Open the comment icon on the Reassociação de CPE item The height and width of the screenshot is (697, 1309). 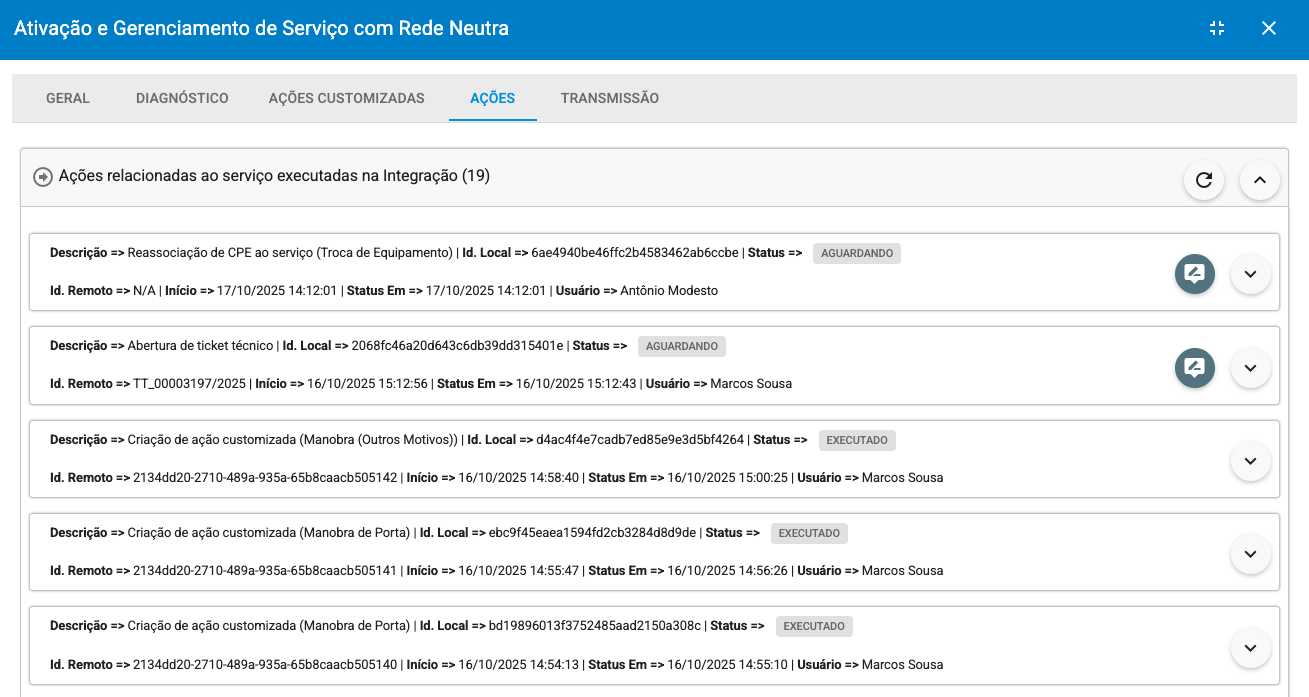click(x=1194, y=273)
